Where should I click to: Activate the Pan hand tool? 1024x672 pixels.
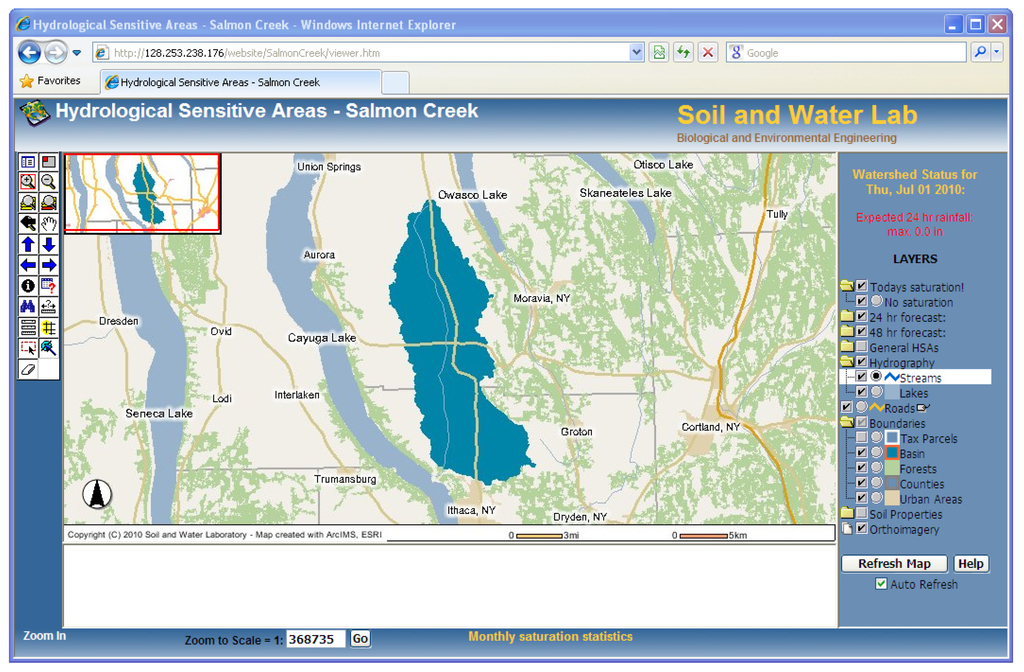48,223
